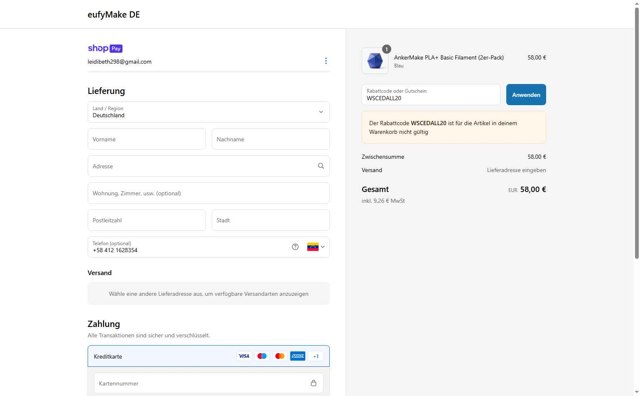The image size is (640, 396).
Task: Click the Zwischensumme label
Action: click(383, 157)
